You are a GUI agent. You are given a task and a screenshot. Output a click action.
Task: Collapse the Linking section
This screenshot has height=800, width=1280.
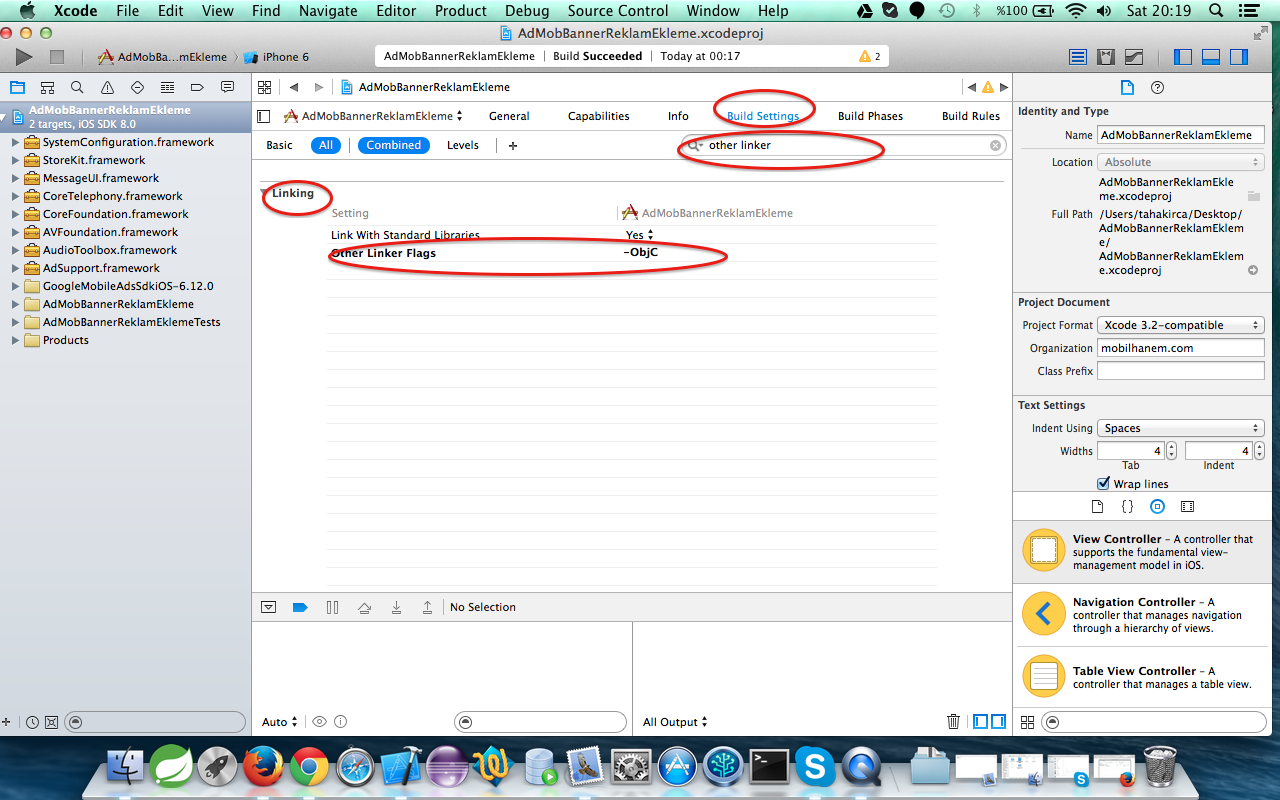pyautogui.click(x=264, y=193)
